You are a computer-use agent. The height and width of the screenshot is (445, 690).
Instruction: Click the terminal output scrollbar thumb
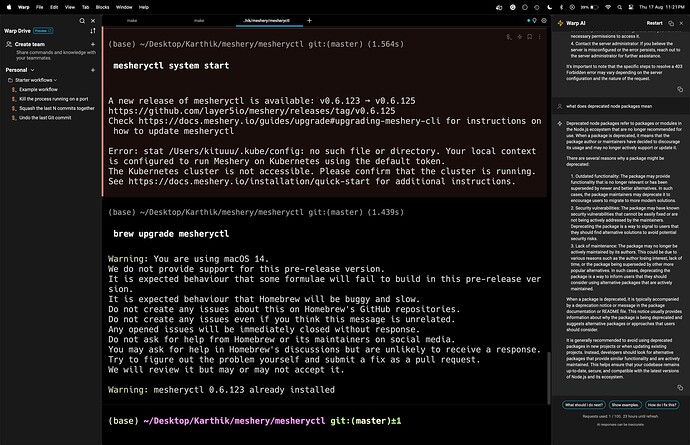point(549,379)
